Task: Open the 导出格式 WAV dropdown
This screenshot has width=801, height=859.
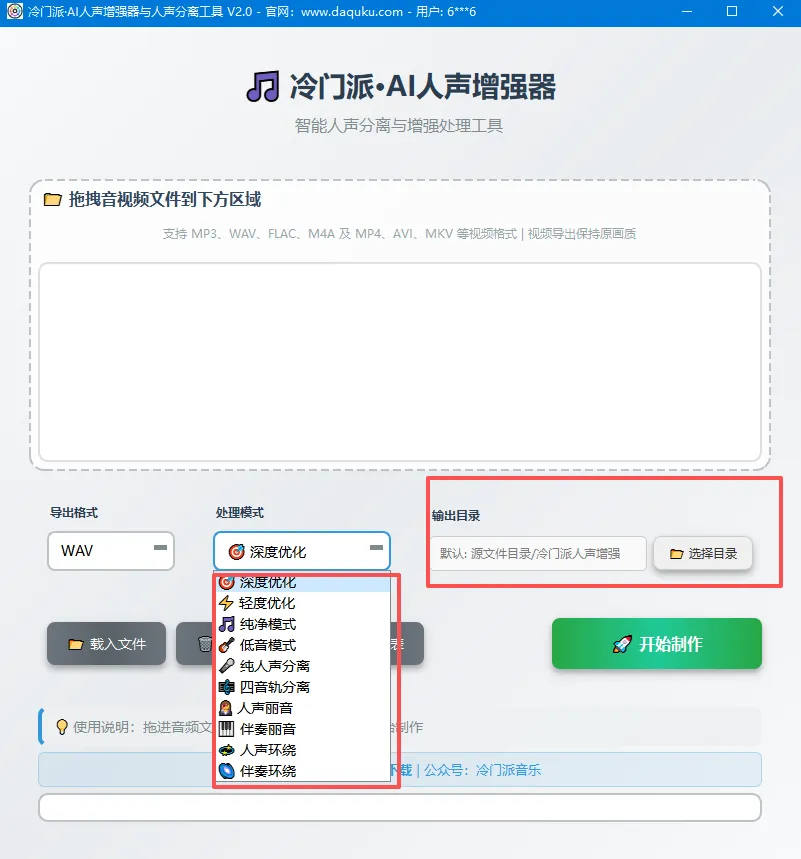Action: [x=111, y=551]
